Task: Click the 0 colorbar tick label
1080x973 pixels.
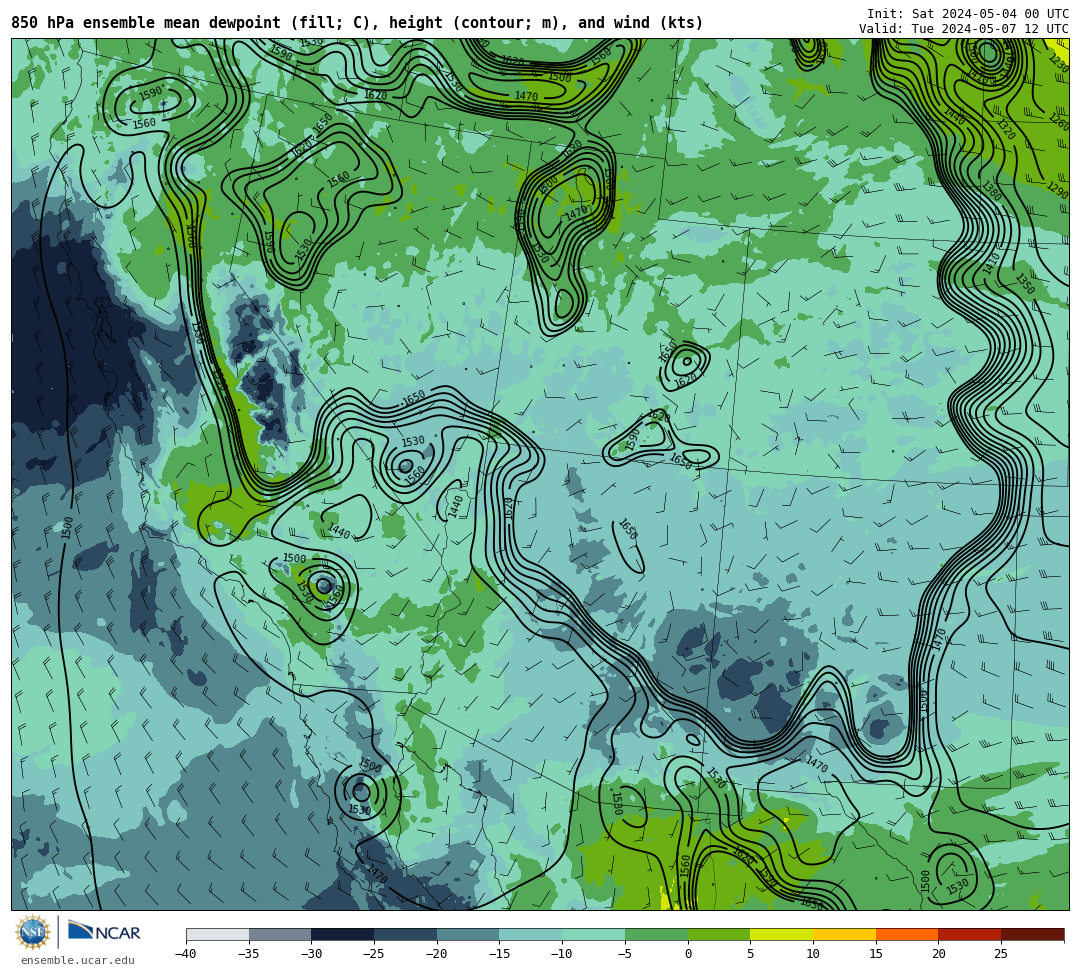Action: pyautogui.click(x=687, y=954)
